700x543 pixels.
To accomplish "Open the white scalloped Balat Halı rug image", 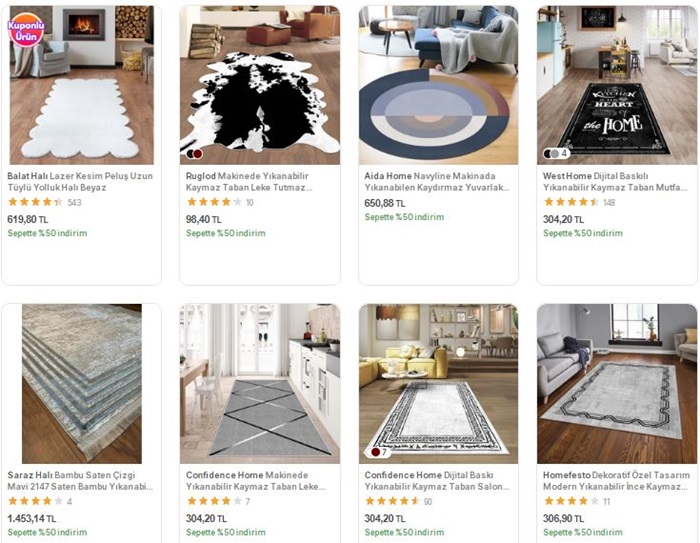I will [x=80, y=85].
